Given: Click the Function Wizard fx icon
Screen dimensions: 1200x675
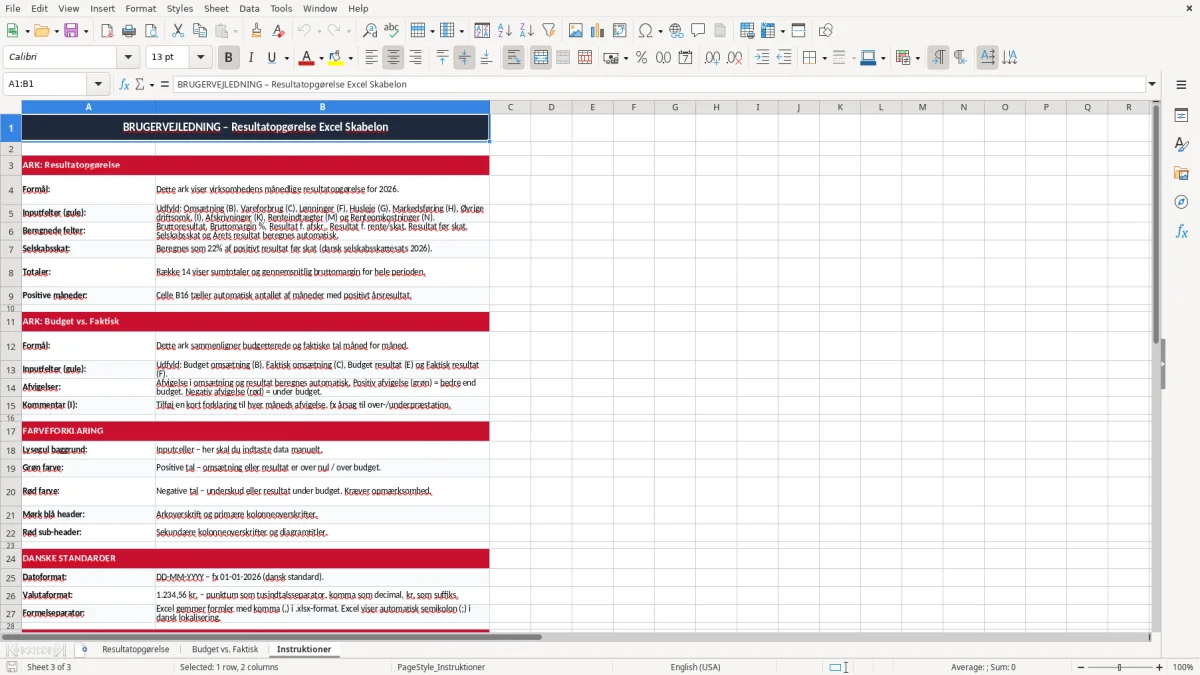Looking at the screenshot, I should pyautogui.click(x=125, y=84).
